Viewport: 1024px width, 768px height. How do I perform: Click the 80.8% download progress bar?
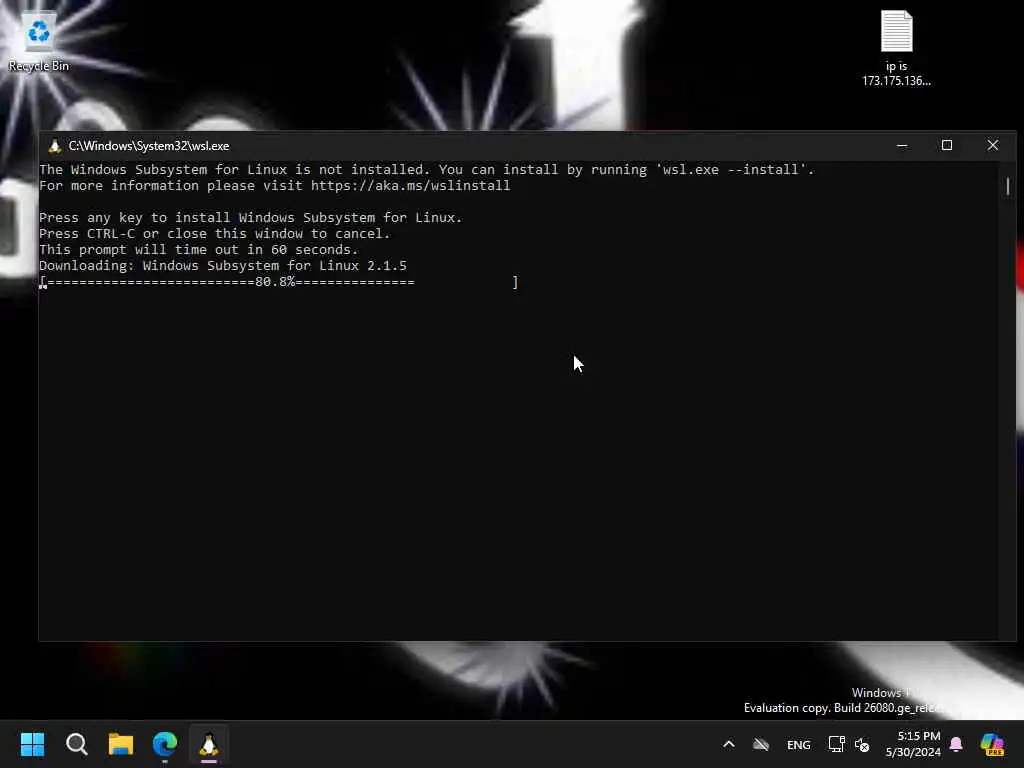(279, 282)
